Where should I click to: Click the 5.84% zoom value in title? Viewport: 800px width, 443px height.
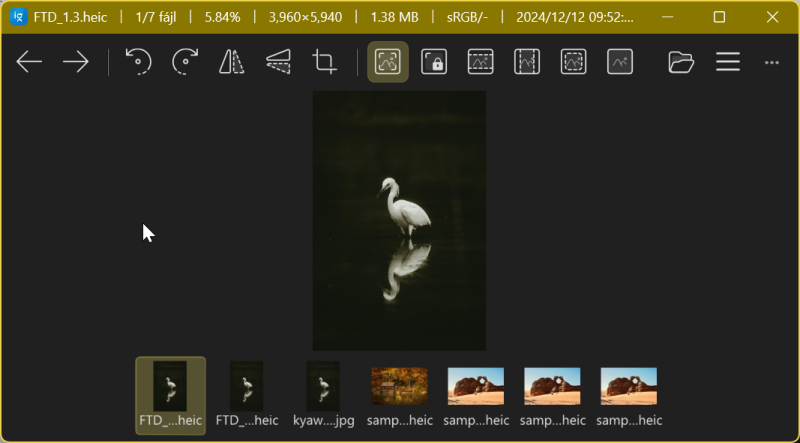(x=222, y=17)
